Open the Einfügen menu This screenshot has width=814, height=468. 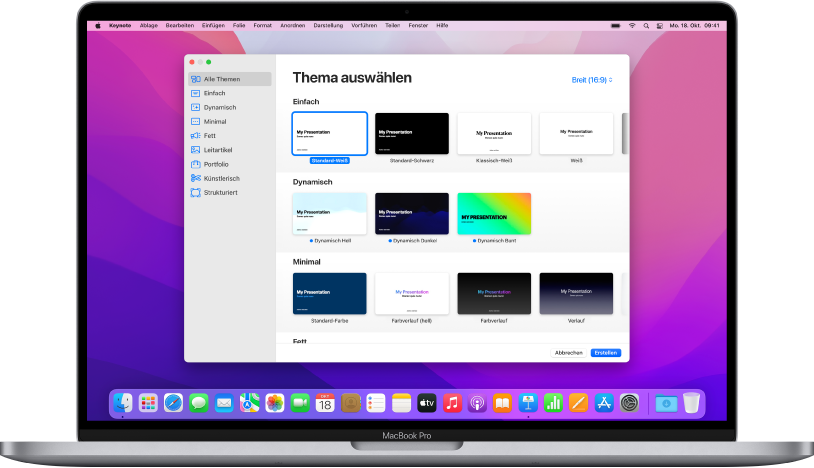coord(213,25)
